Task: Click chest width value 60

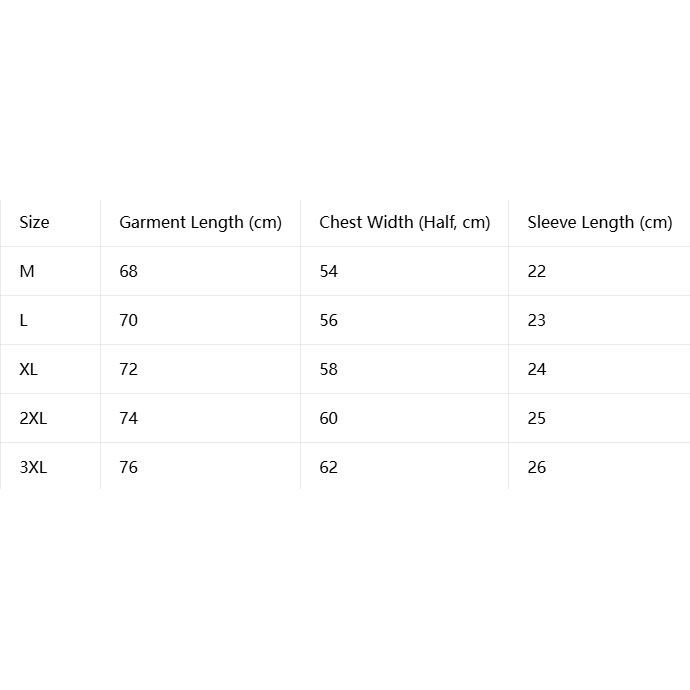Action: [329, 418]
